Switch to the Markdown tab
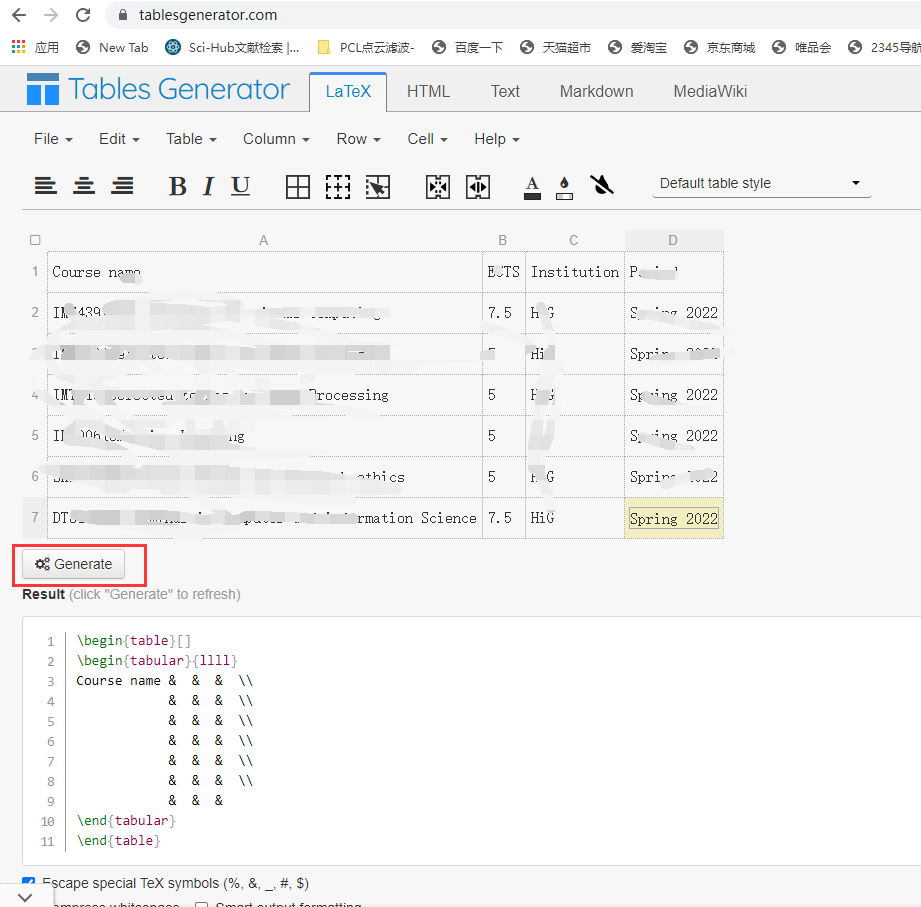The width and height of the screenshot is (921, 907). point(596,91)
